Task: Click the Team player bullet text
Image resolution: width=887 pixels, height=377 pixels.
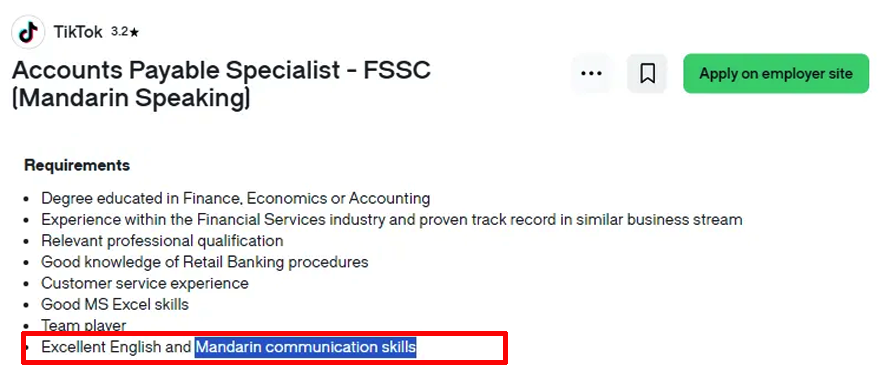Action: click(83, 325)
